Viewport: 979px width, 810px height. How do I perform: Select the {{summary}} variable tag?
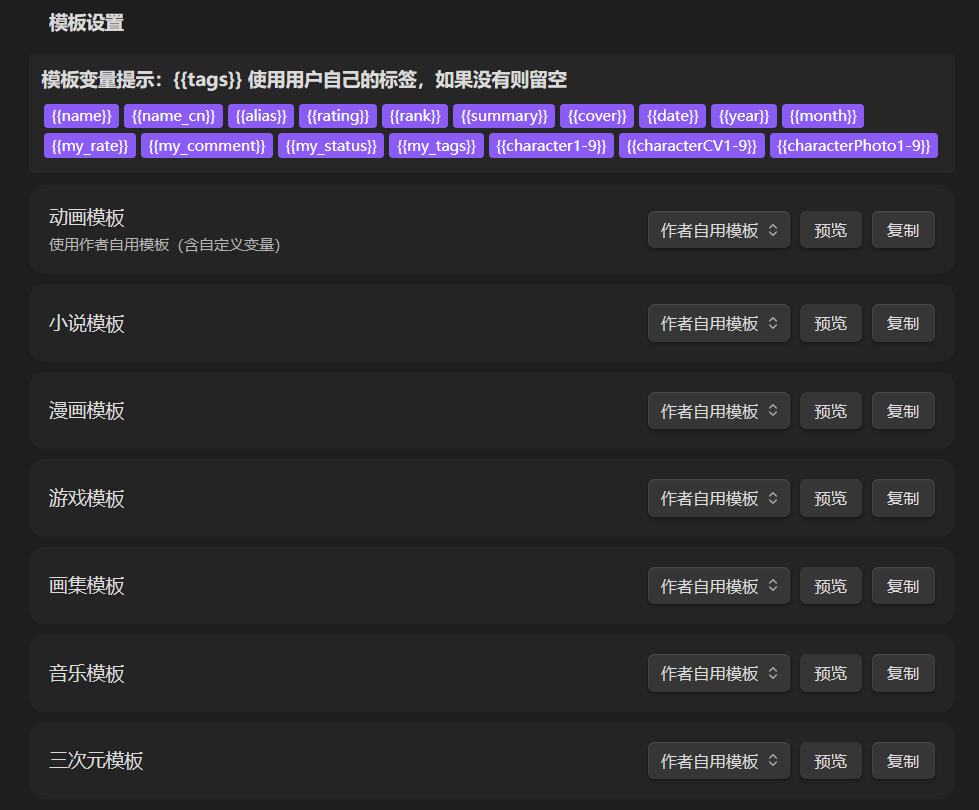click(x=504, y=116)
